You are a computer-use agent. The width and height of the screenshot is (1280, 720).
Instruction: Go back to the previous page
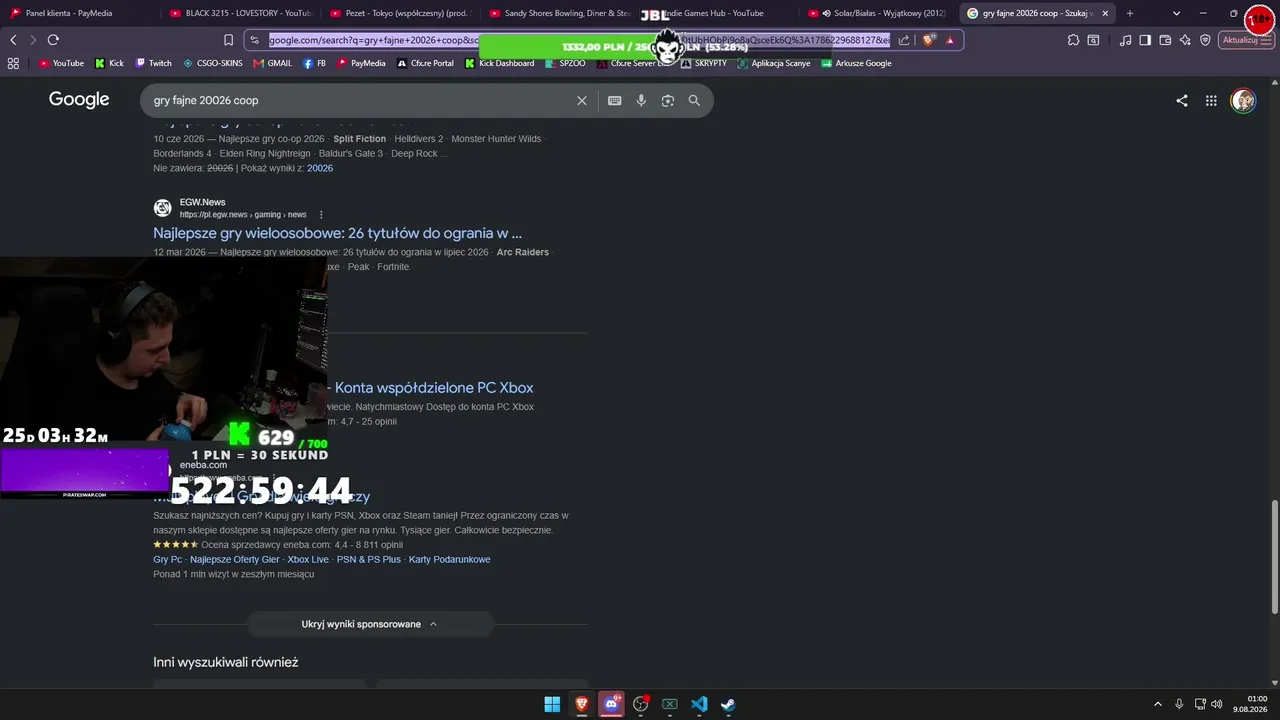13,40
